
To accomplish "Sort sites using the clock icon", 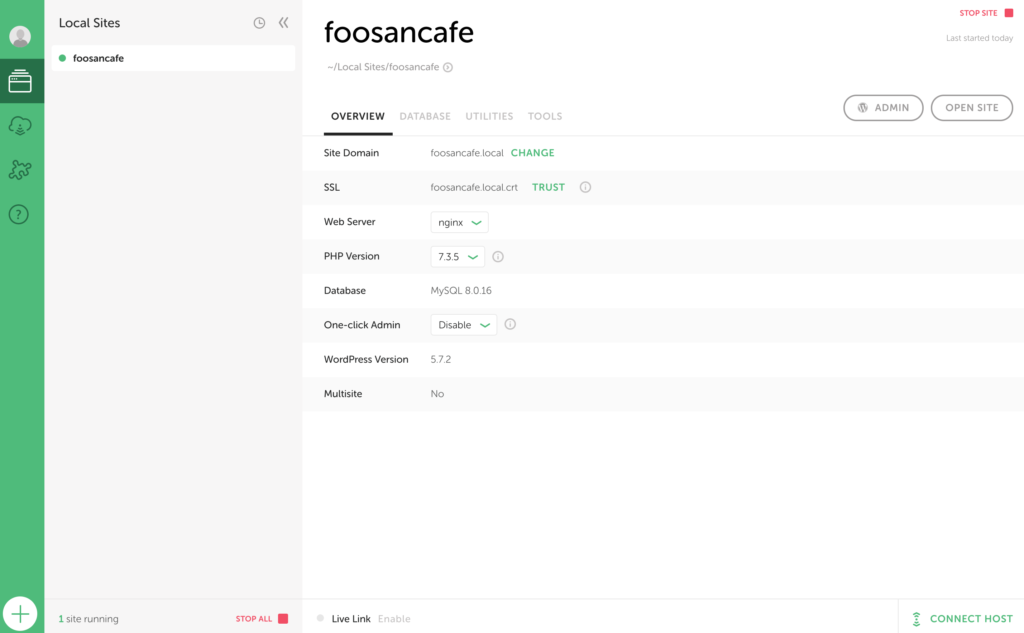I will 259,23.
